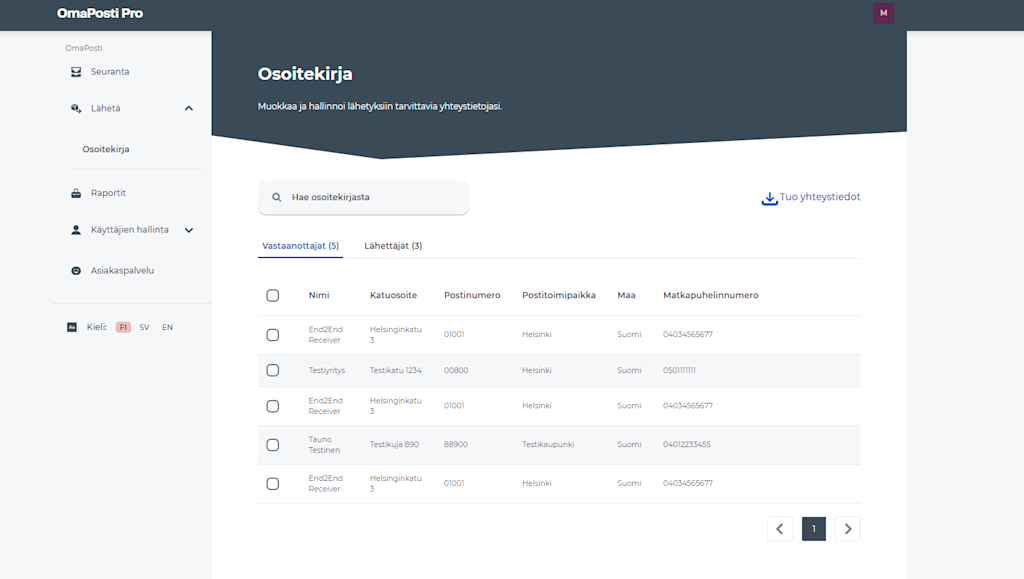
Task: Switch to the Lähettäjät (3) tab
Action: pyautogui.click(x=393, y=245)
